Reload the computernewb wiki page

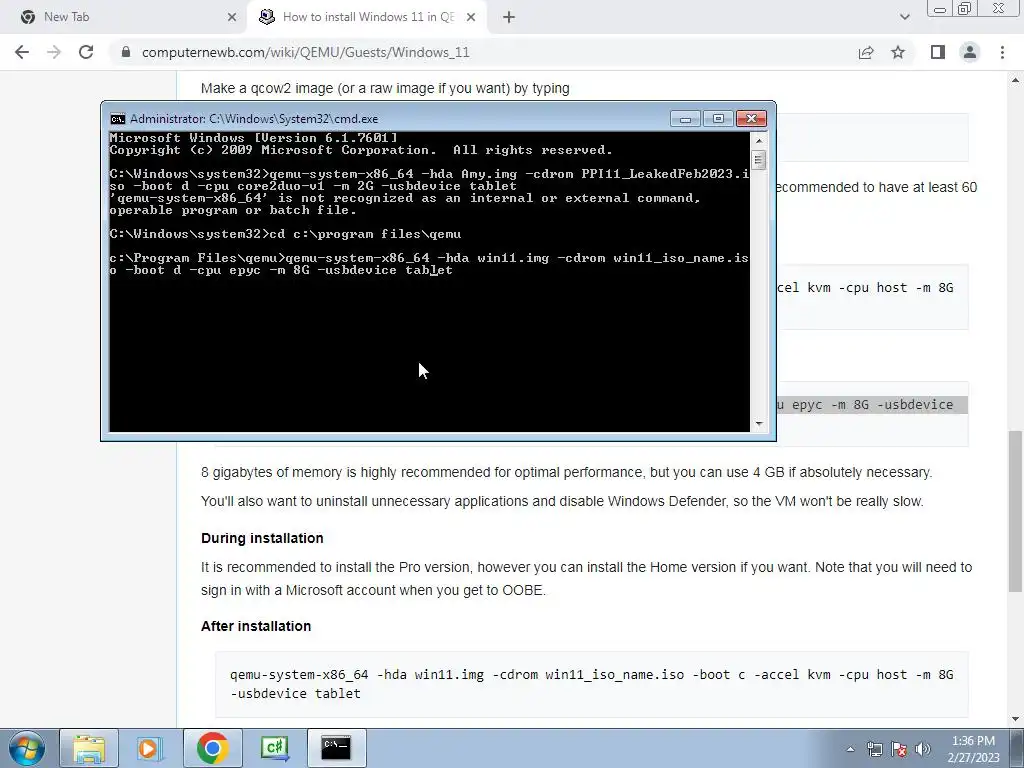pyautogui.click(x=86, y=52)
